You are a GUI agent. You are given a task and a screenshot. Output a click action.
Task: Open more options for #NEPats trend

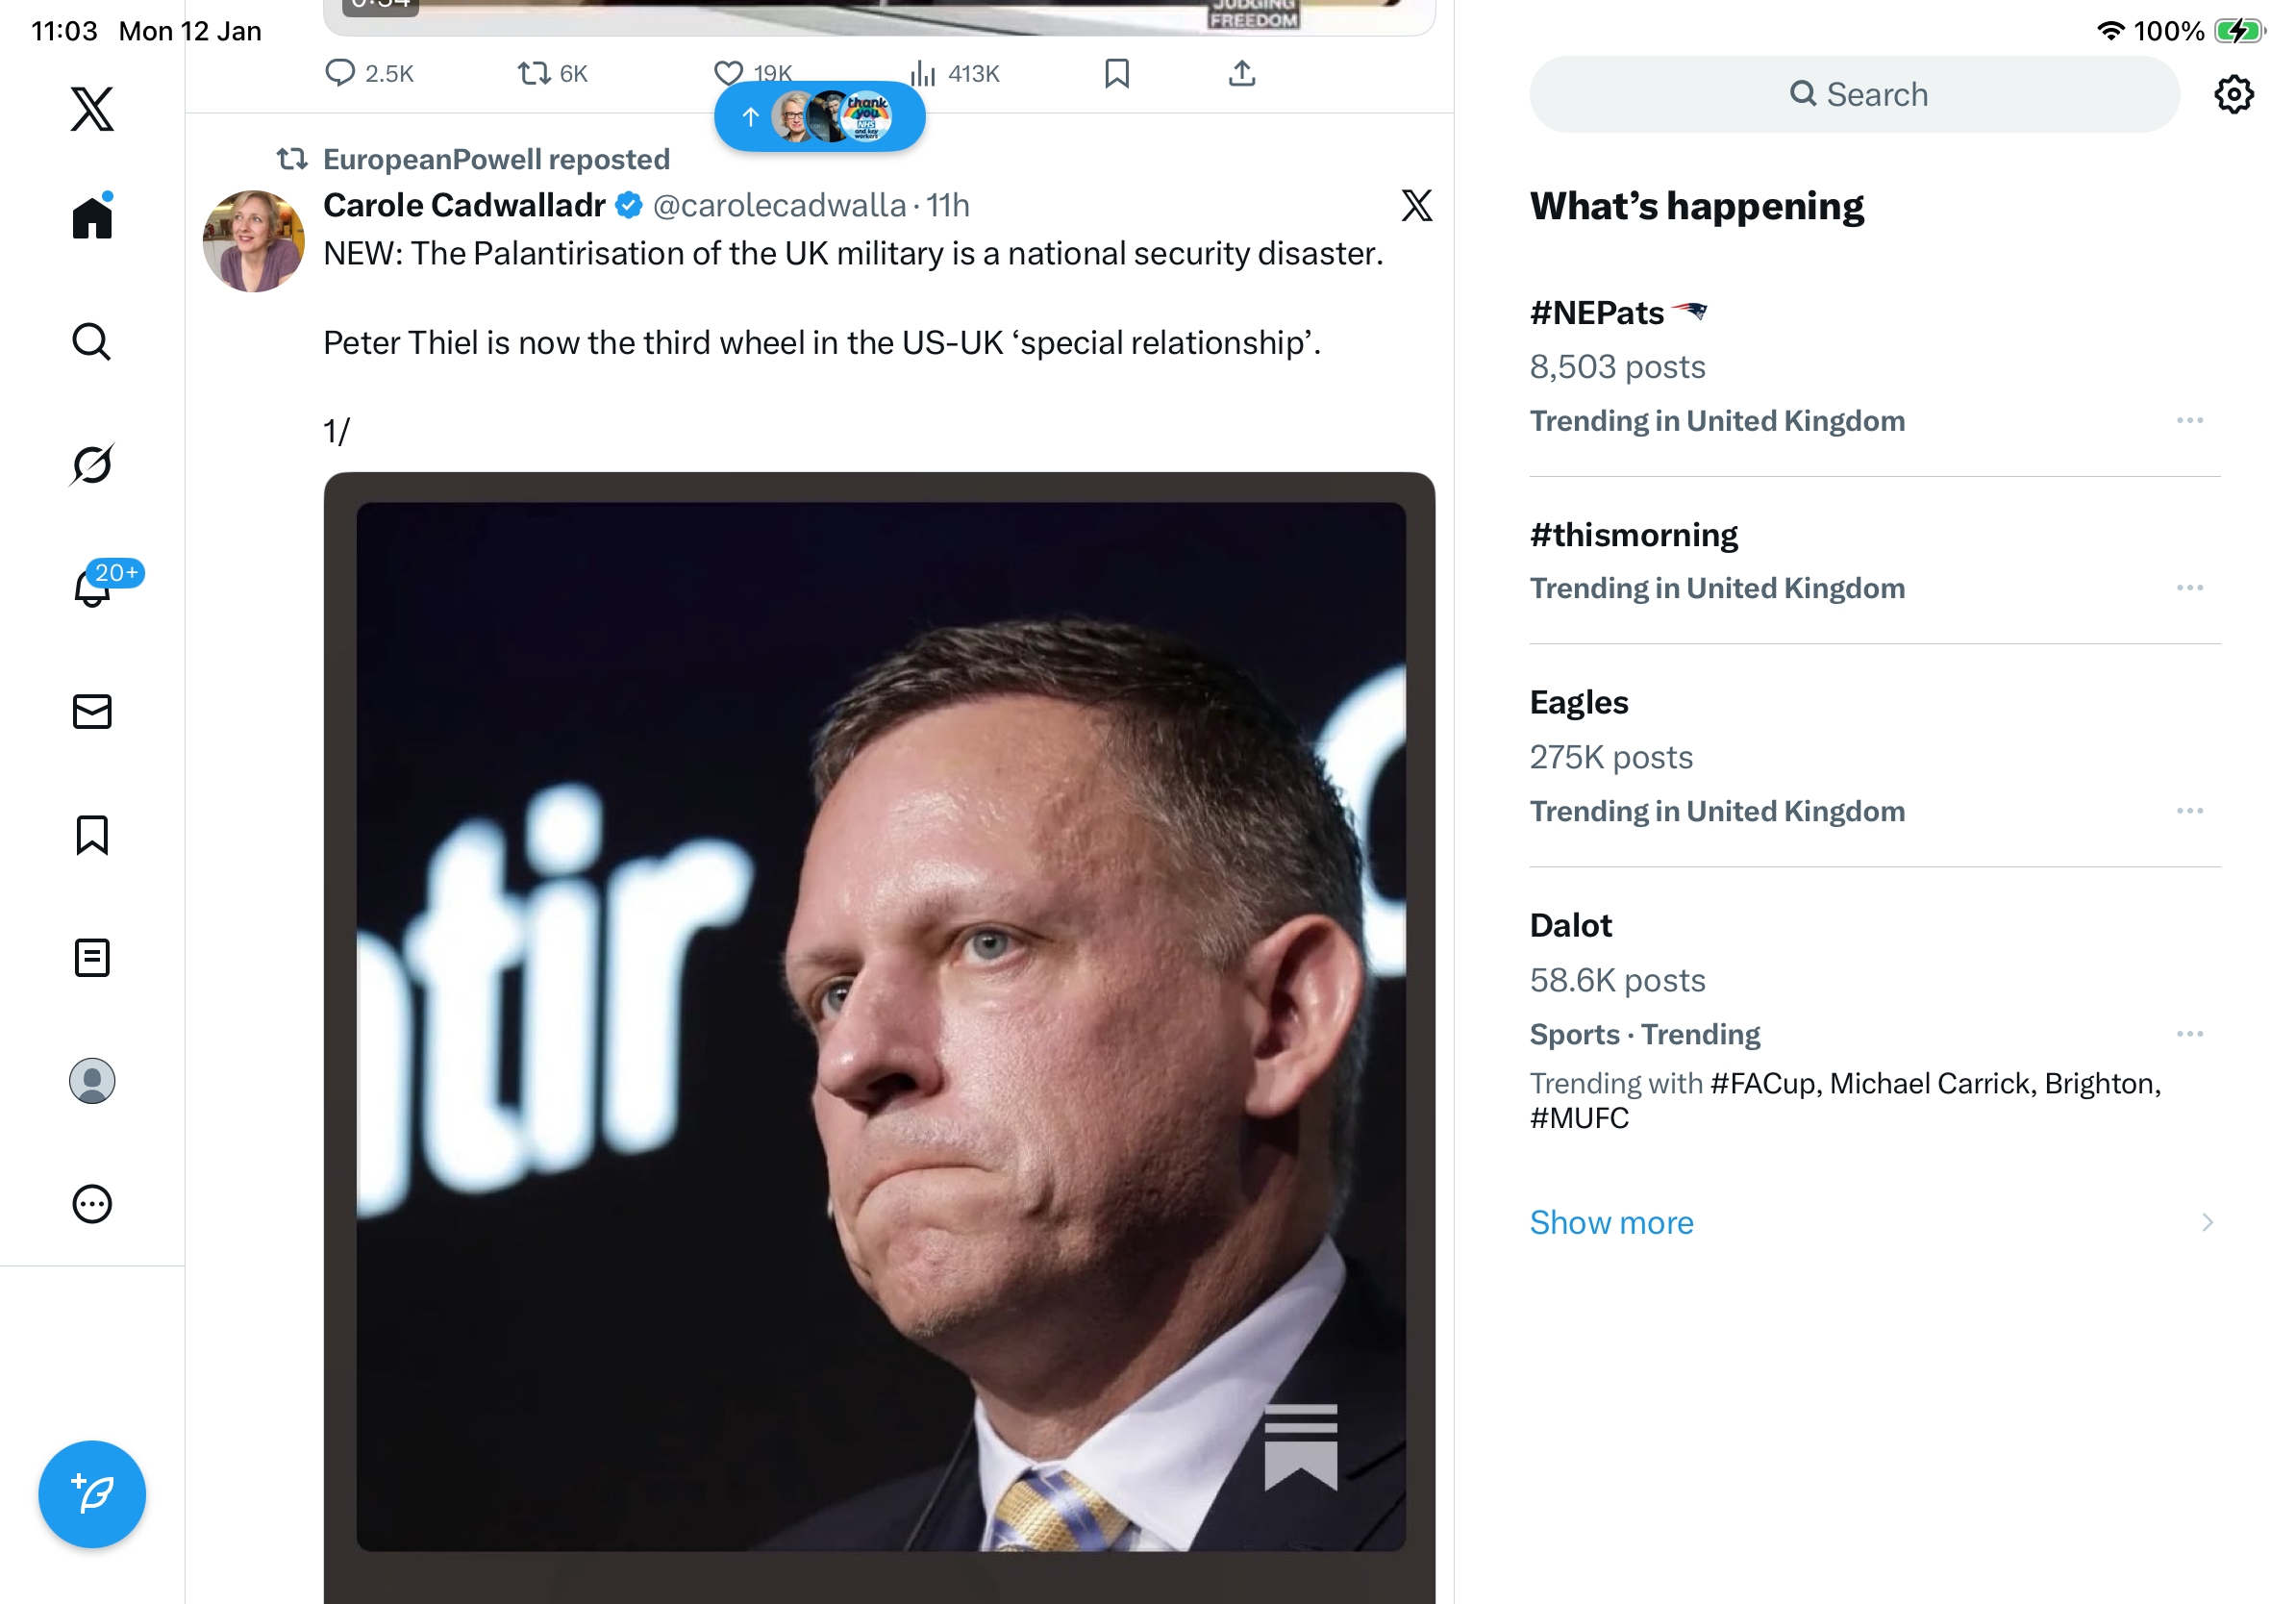pos(2189,421)
